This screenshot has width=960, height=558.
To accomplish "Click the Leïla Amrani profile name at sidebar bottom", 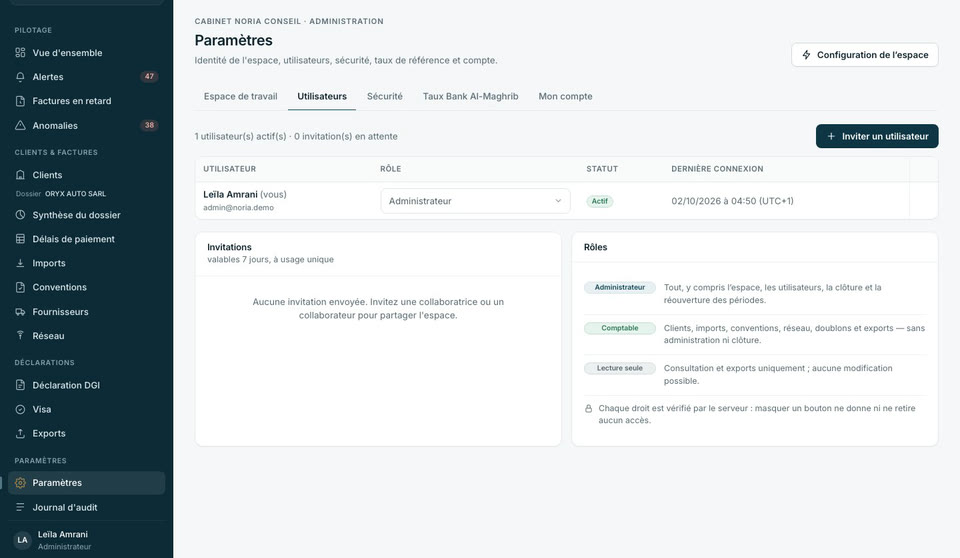I will 62,534.
